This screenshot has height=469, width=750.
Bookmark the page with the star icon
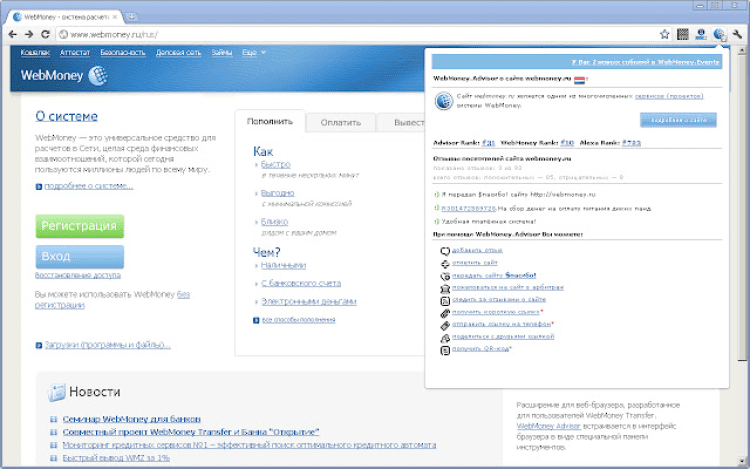[664, 34]
